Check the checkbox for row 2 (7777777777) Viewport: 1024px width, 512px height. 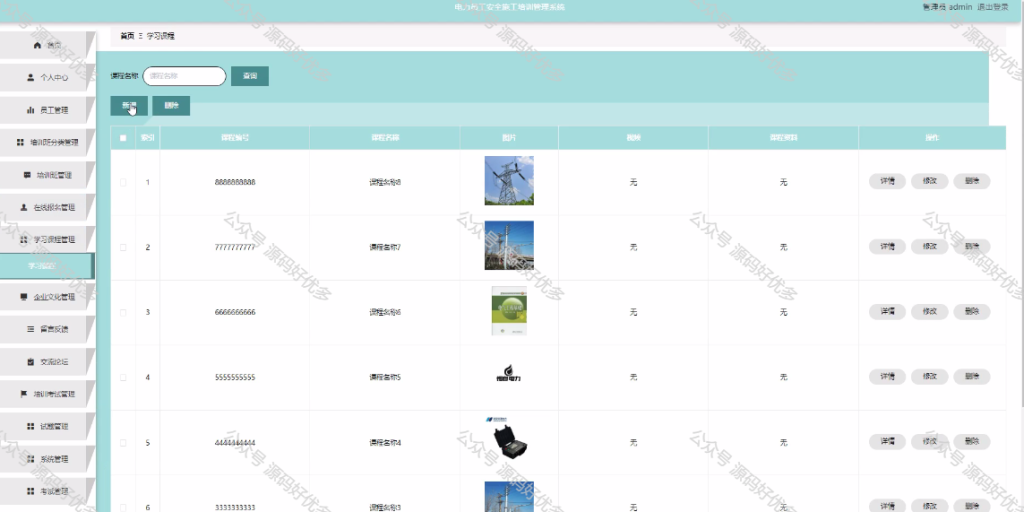point(123,247)
